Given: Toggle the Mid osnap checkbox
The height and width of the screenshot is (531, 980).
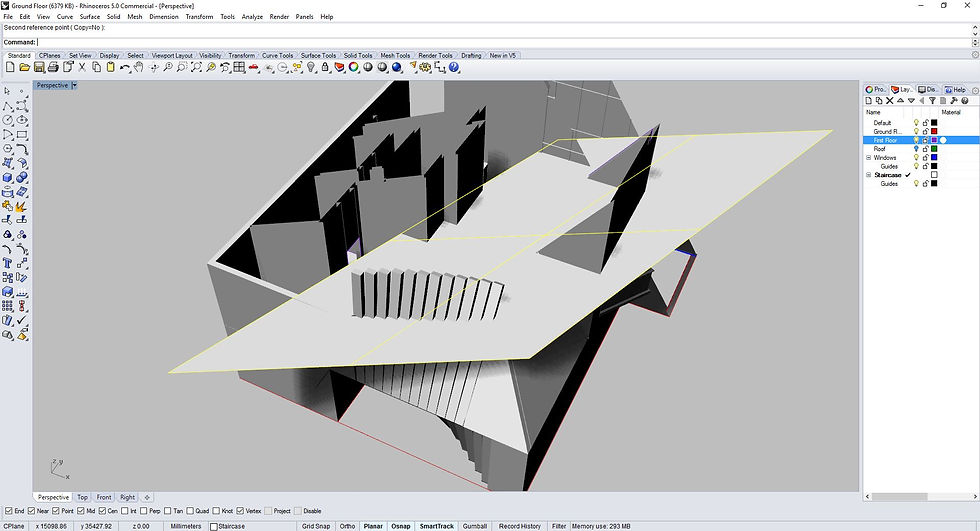Looking at the screenshot, I should pos(81,511).
